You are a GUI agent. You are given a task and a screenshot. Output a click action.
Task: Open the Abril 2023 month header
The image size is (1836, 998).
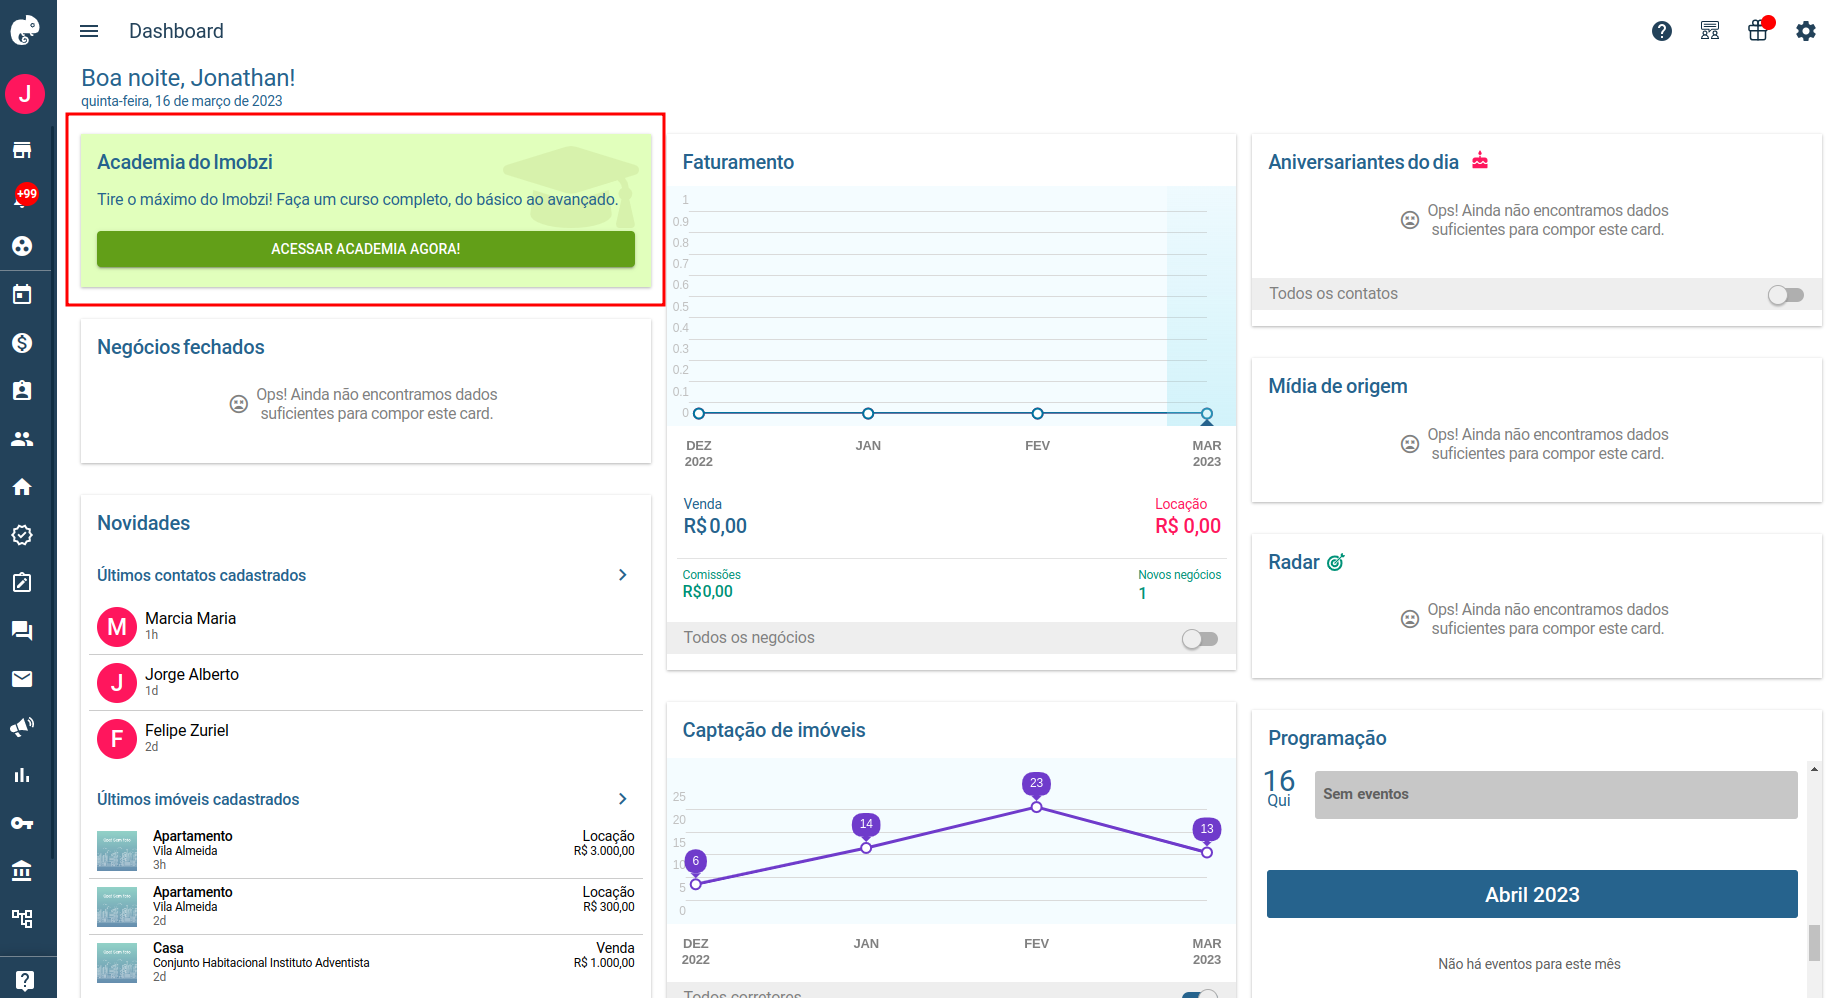pos(1532,894)
